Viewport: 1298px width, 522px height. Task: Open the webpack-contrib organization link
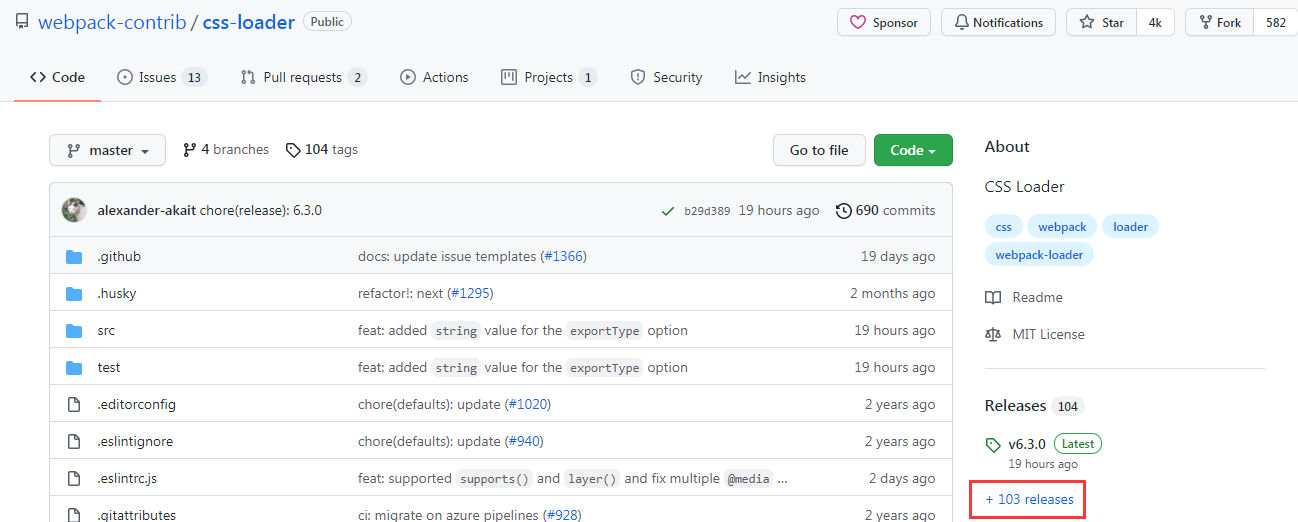[112, 22]
